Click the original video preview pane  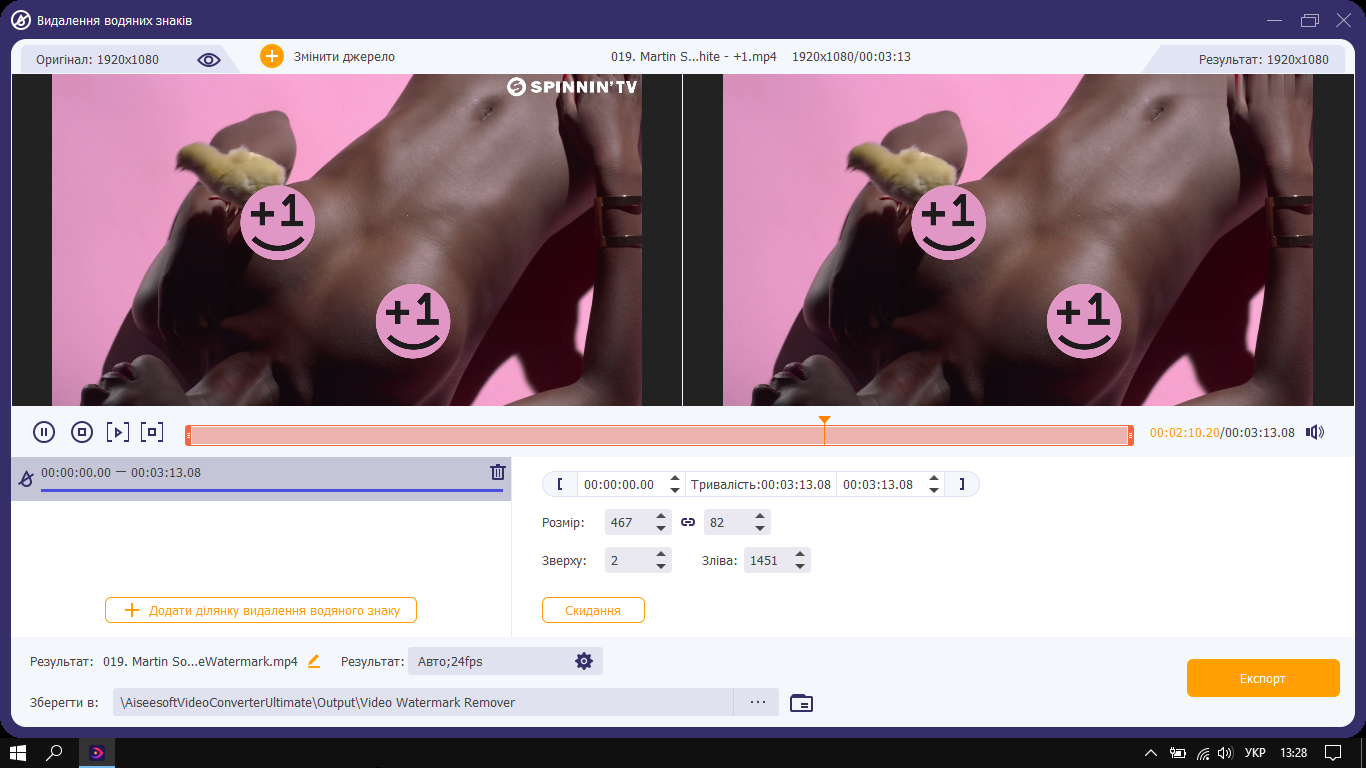pyautogui.click(x=347, y=240)
